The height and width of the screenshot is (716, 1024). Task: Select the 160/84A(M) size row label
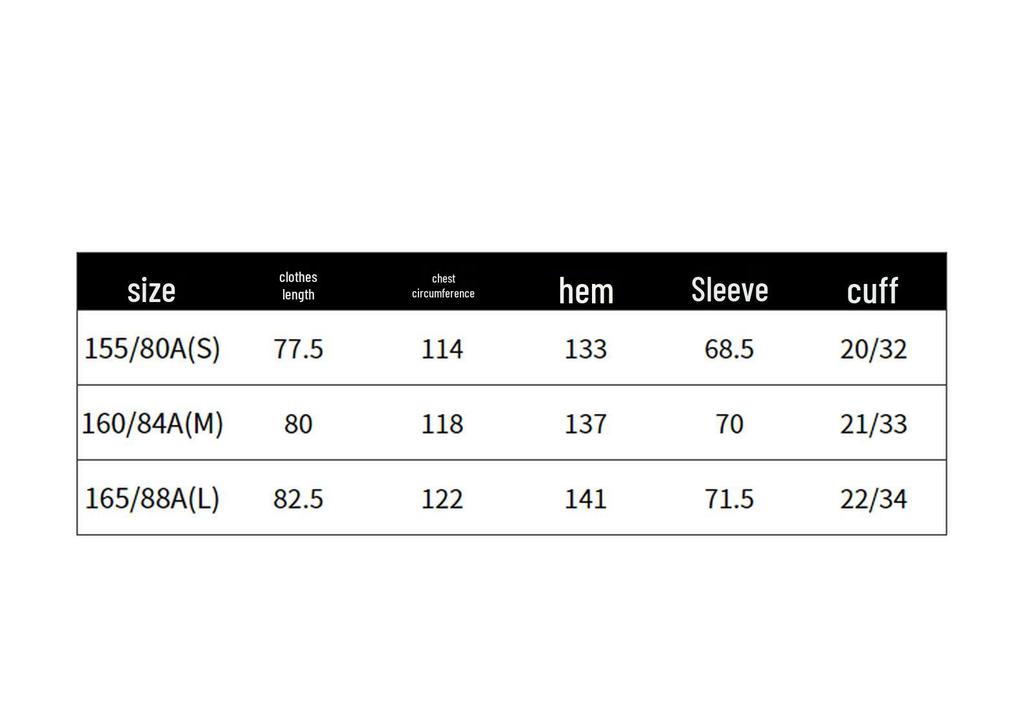click(x=152, y=423)
